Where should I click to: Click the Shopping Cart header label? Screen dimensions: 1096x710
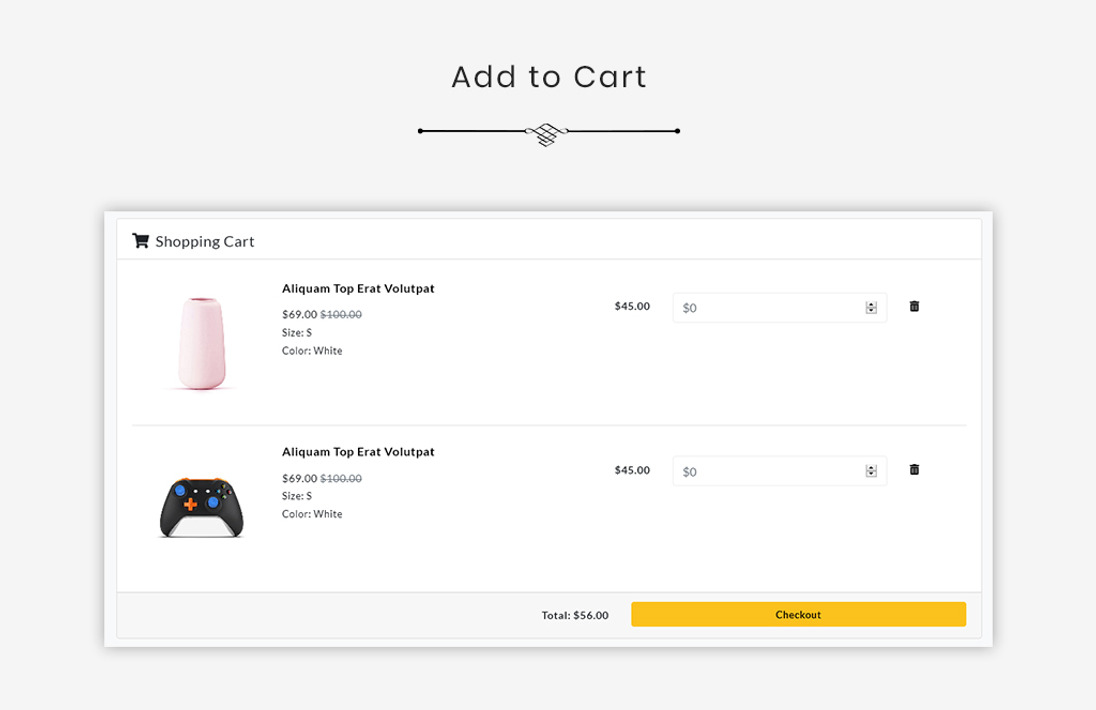click(x=205, y=242)
